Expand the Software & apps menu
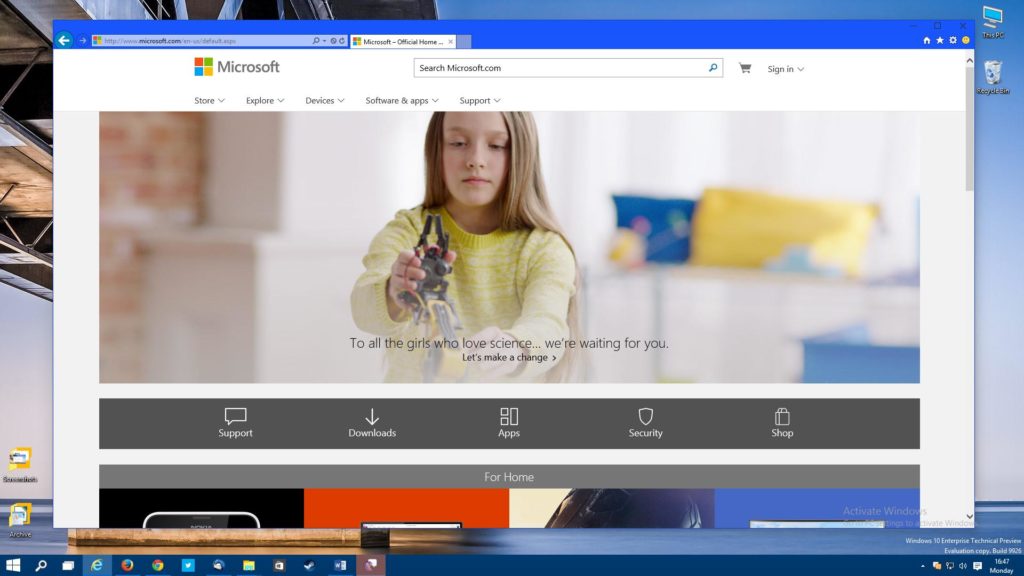Viewport: 1024px width, 576px height. click(x=402, y=101)
